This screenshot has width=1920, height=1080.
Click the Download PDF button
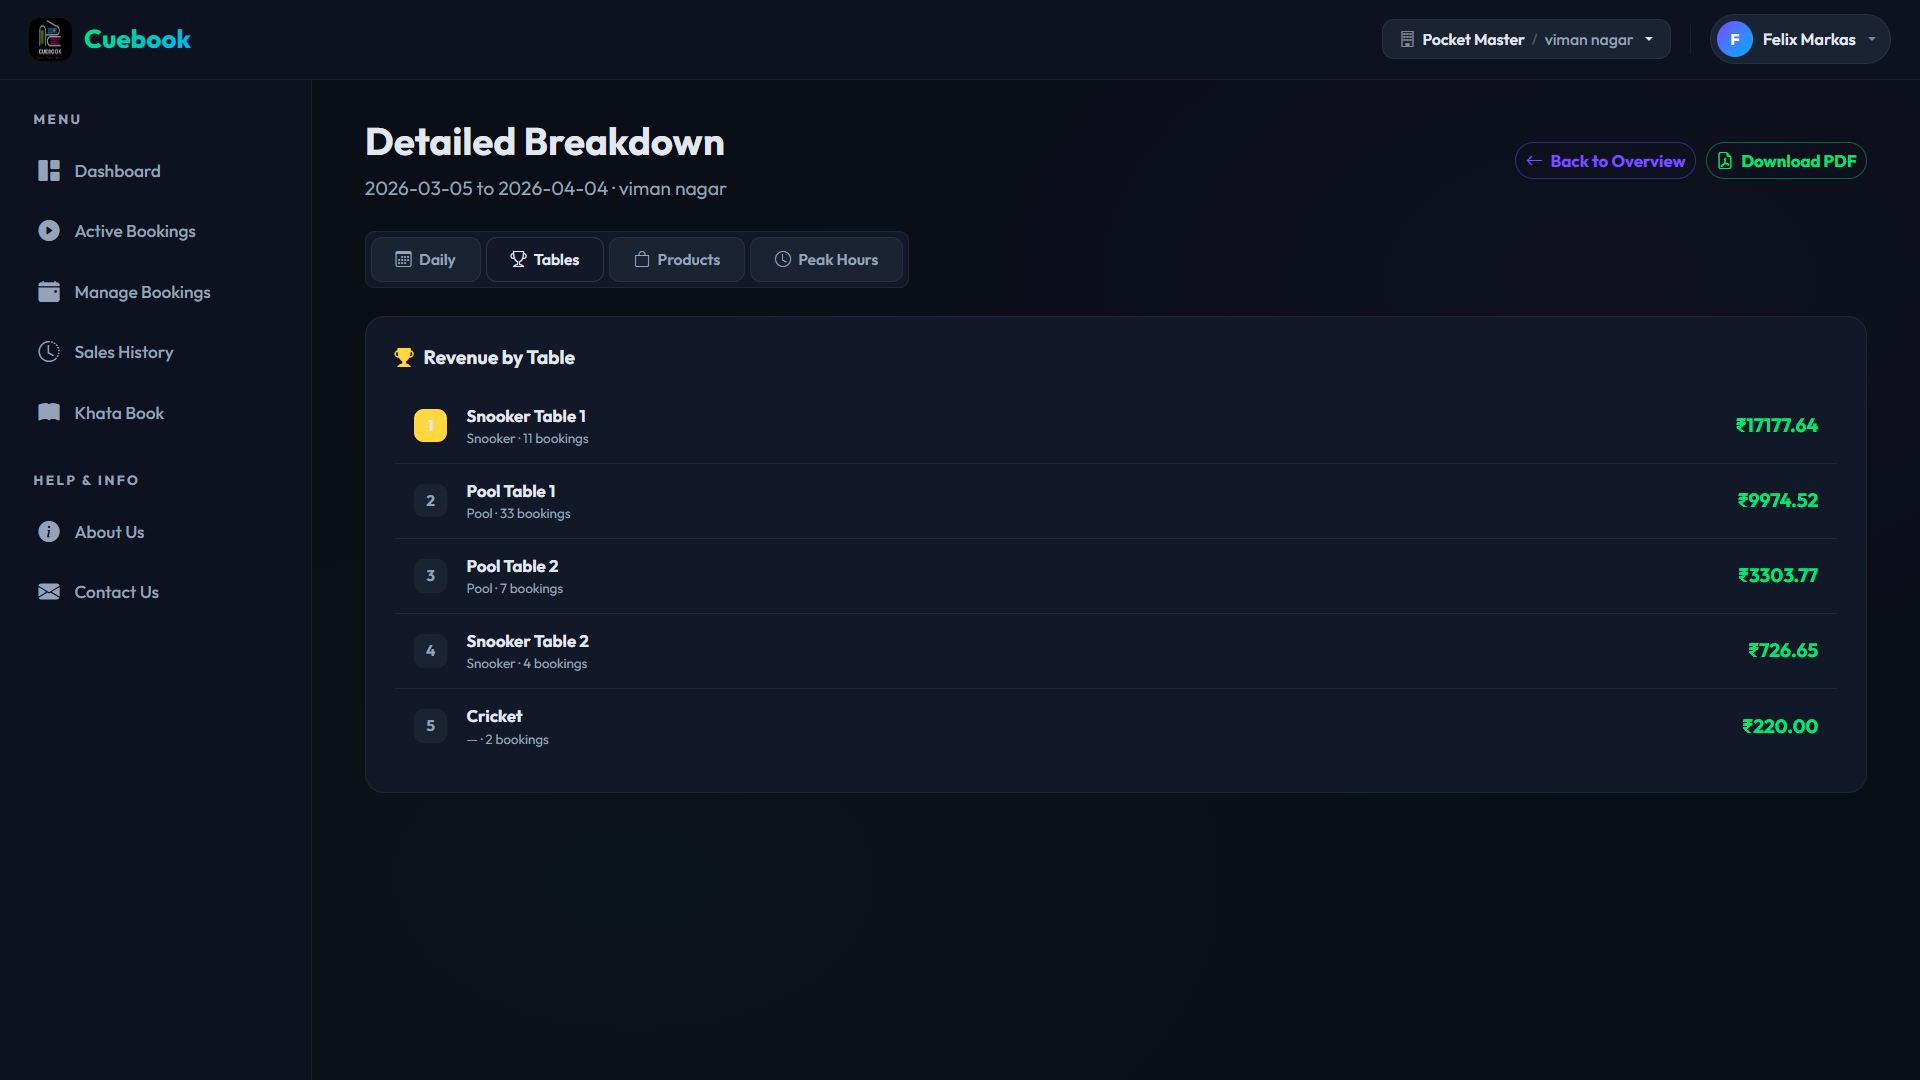click(1786, 161)
